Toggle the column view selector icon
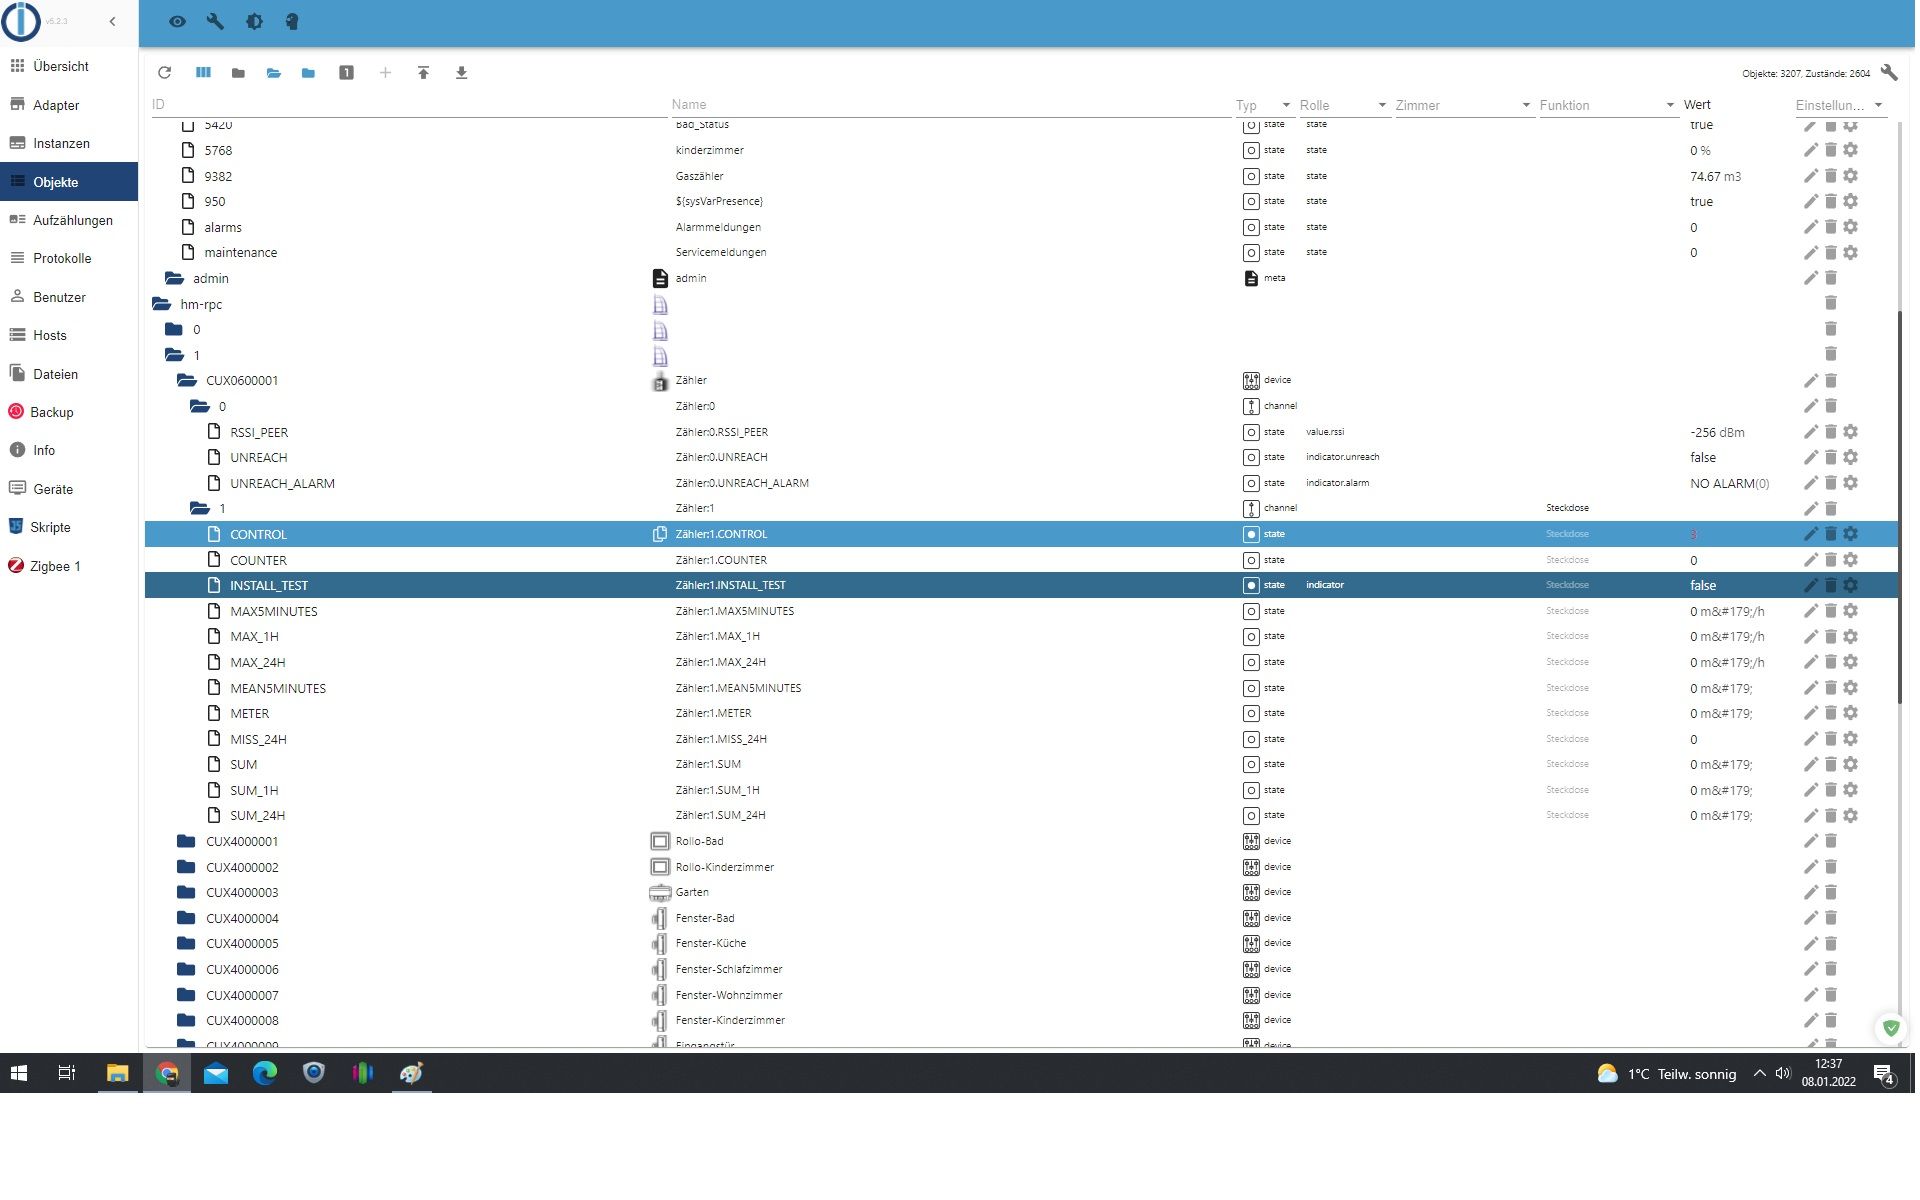 coord(203,73)
